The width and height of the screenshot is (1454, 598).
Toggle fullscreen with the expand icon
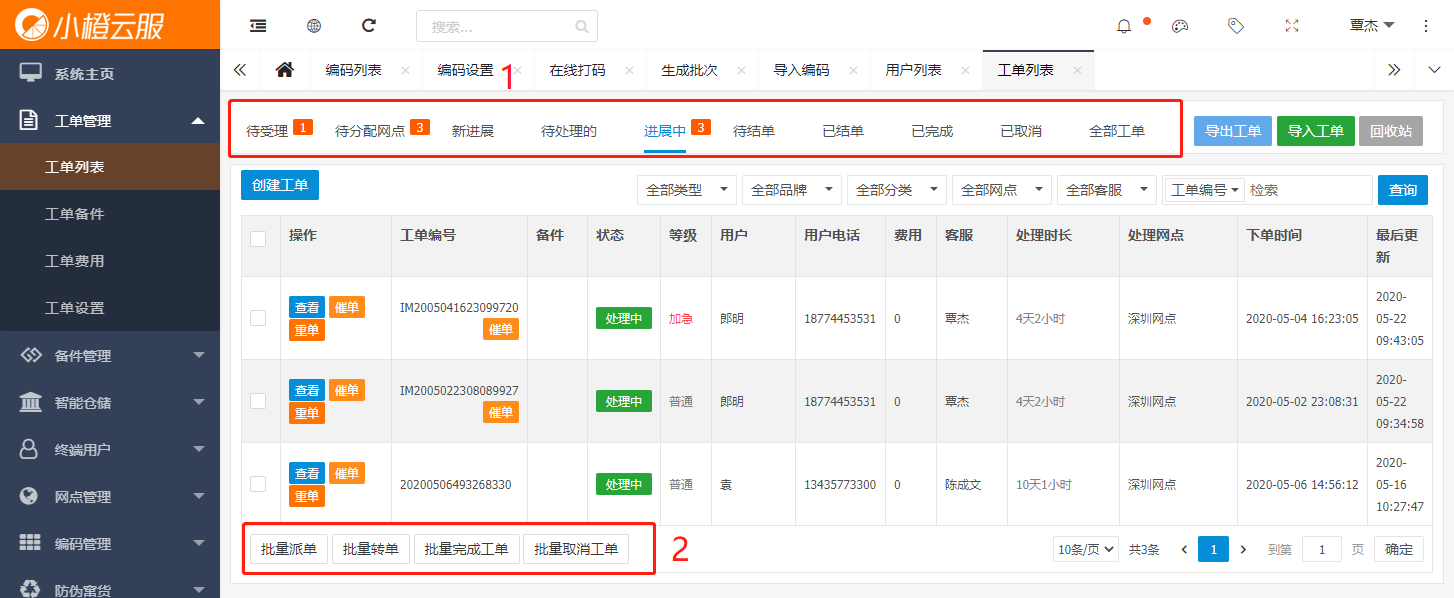[x=1292, y=26]
